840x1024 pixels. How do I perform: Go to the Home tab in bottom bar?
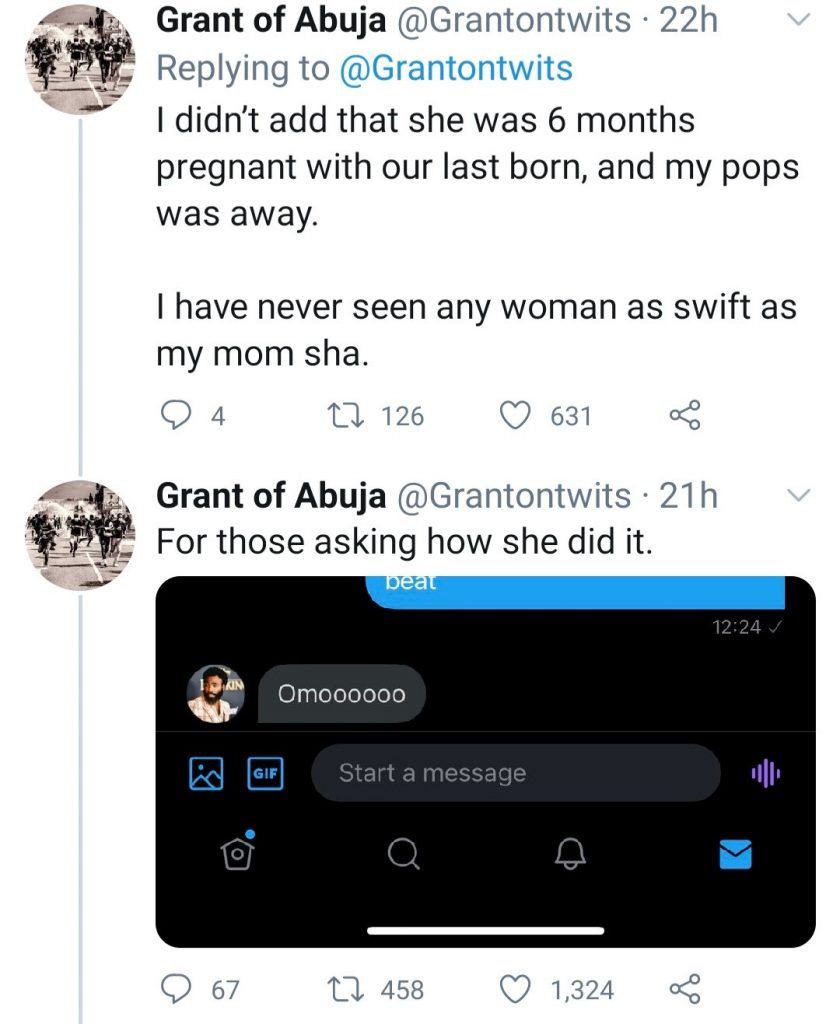point(236,851)
